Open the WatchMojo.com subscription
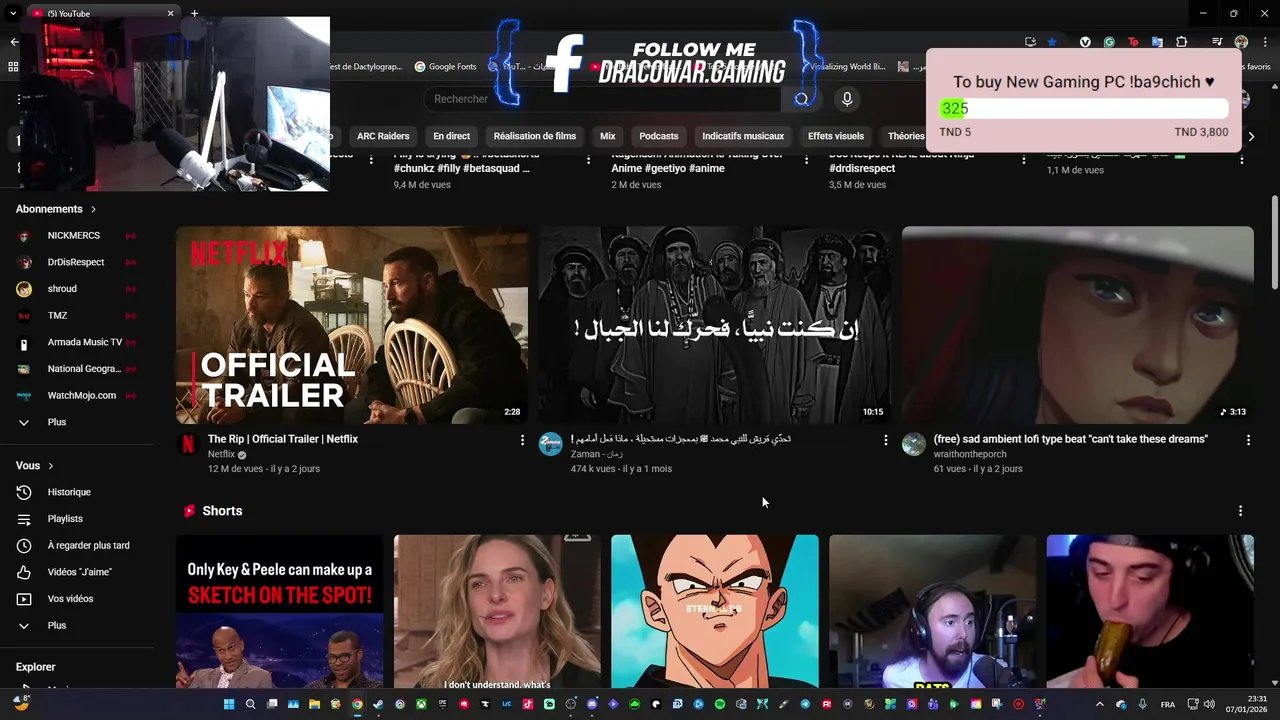This screenshot has width=1280, height=720. point(76,395)
